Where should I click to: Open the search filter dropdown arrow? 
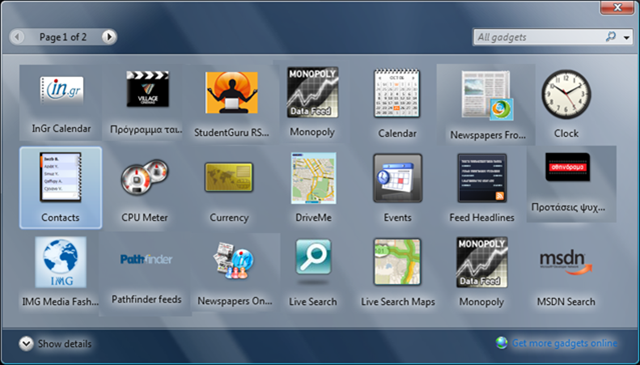[627, 38]
